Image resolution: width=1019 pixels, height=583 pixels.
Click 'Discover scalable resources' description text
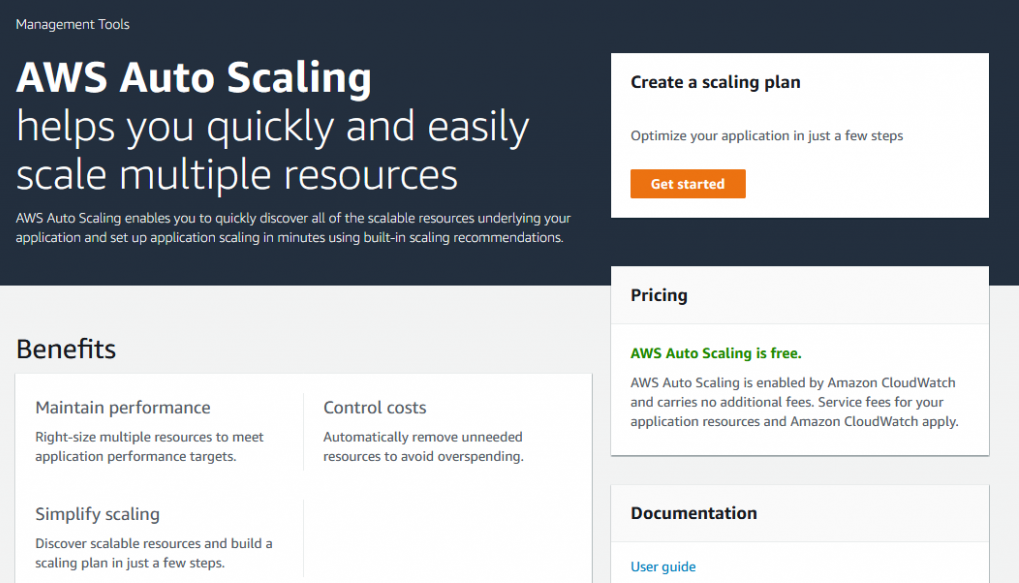(153, 553)
